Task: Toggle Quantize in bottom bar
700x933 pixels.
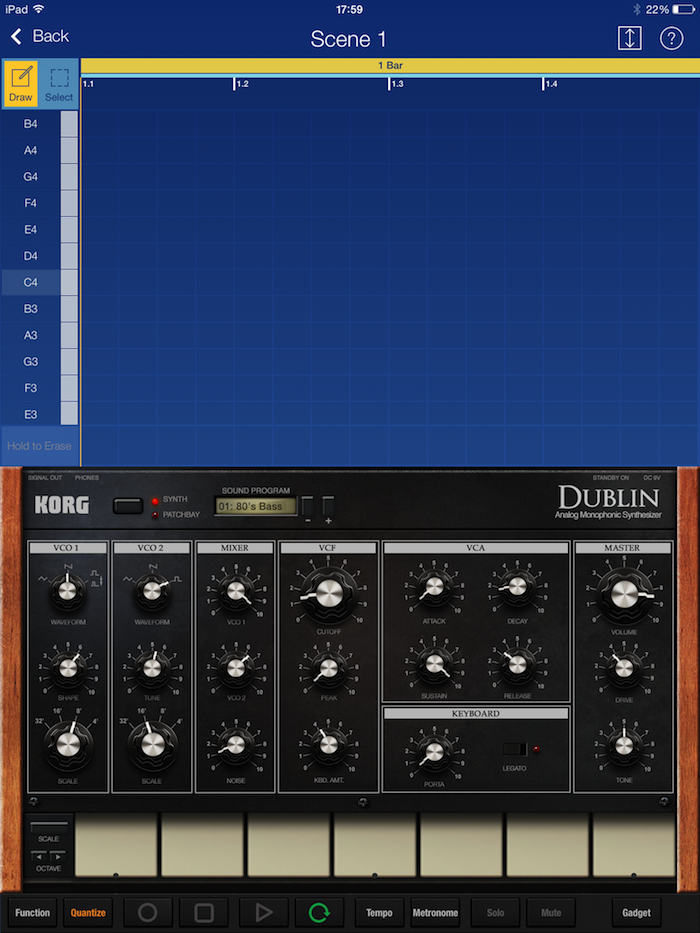Action: [x=88, y=912]
